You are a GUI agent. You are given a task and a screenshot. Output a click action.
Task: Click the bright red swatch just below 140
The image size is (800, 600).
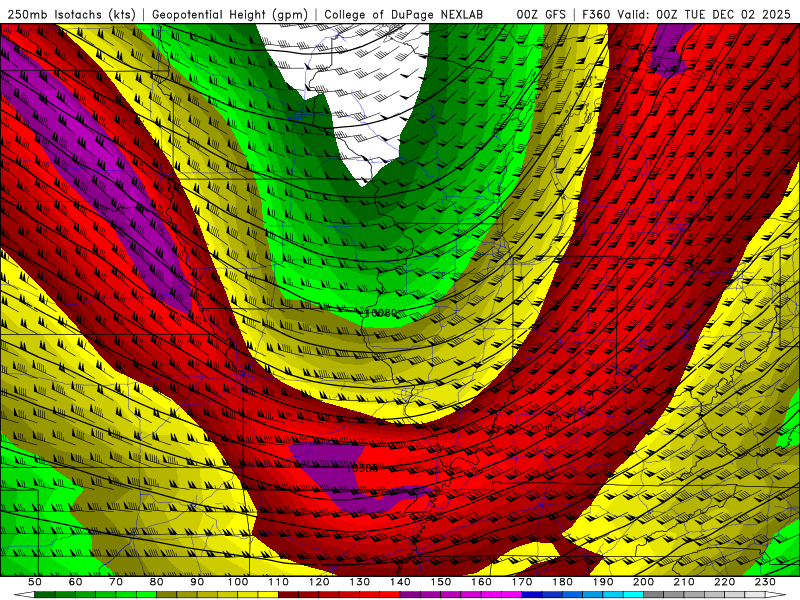click(x=390, y=594)
